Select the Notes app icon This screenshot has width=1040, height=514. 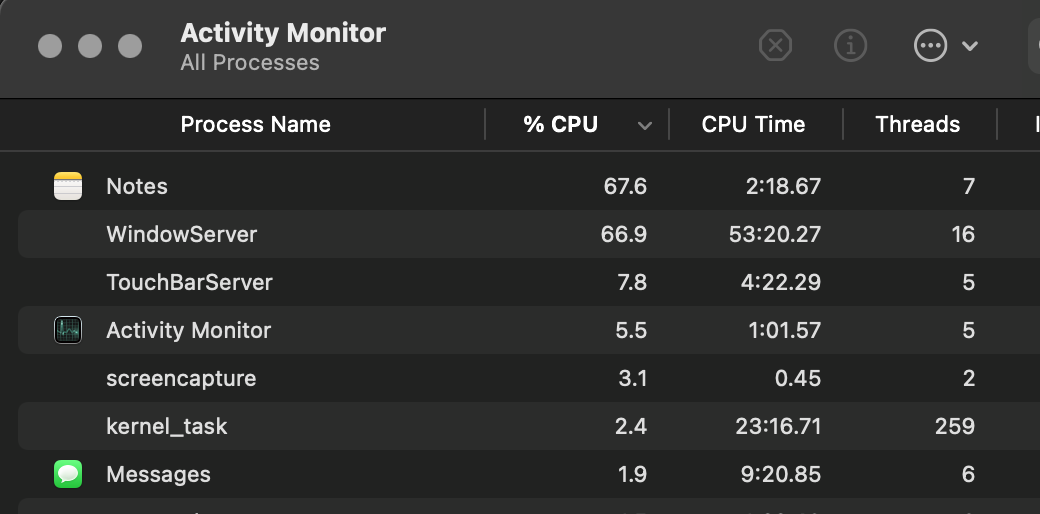coord(67,186)
